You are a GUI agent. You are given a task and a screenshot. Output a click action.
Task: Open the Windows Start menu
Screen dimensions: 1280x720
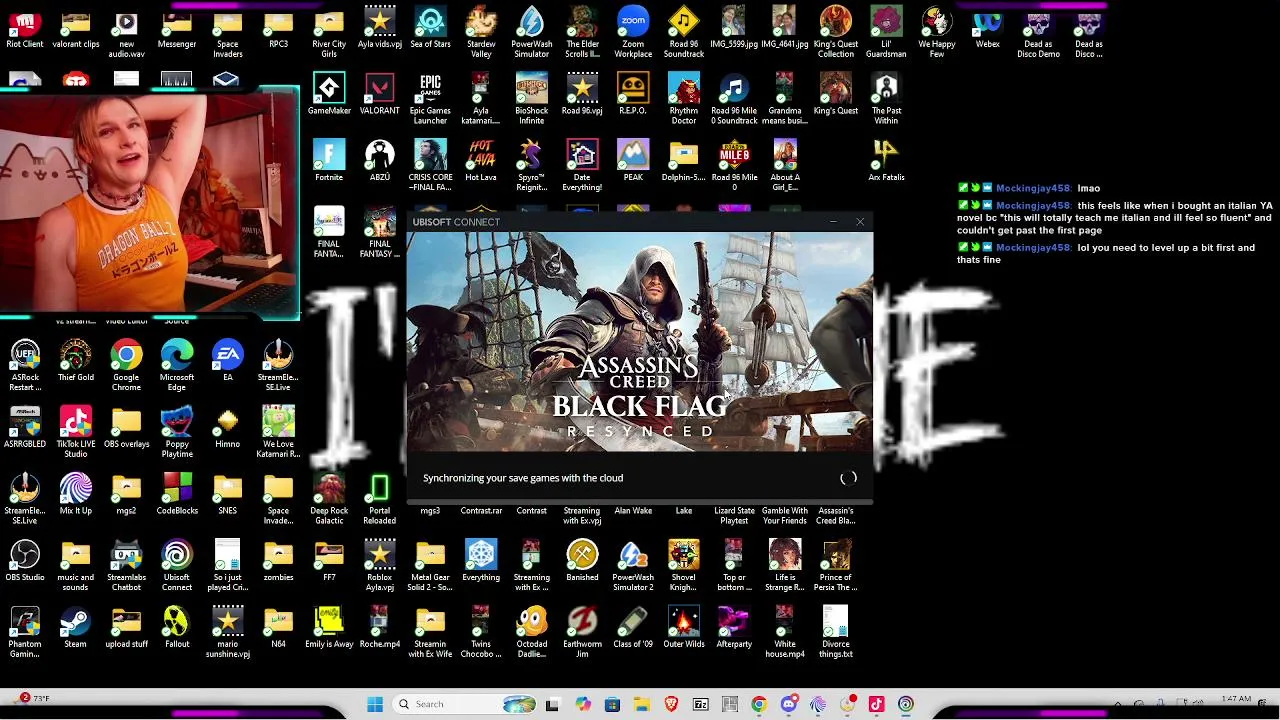coord(375,704)
